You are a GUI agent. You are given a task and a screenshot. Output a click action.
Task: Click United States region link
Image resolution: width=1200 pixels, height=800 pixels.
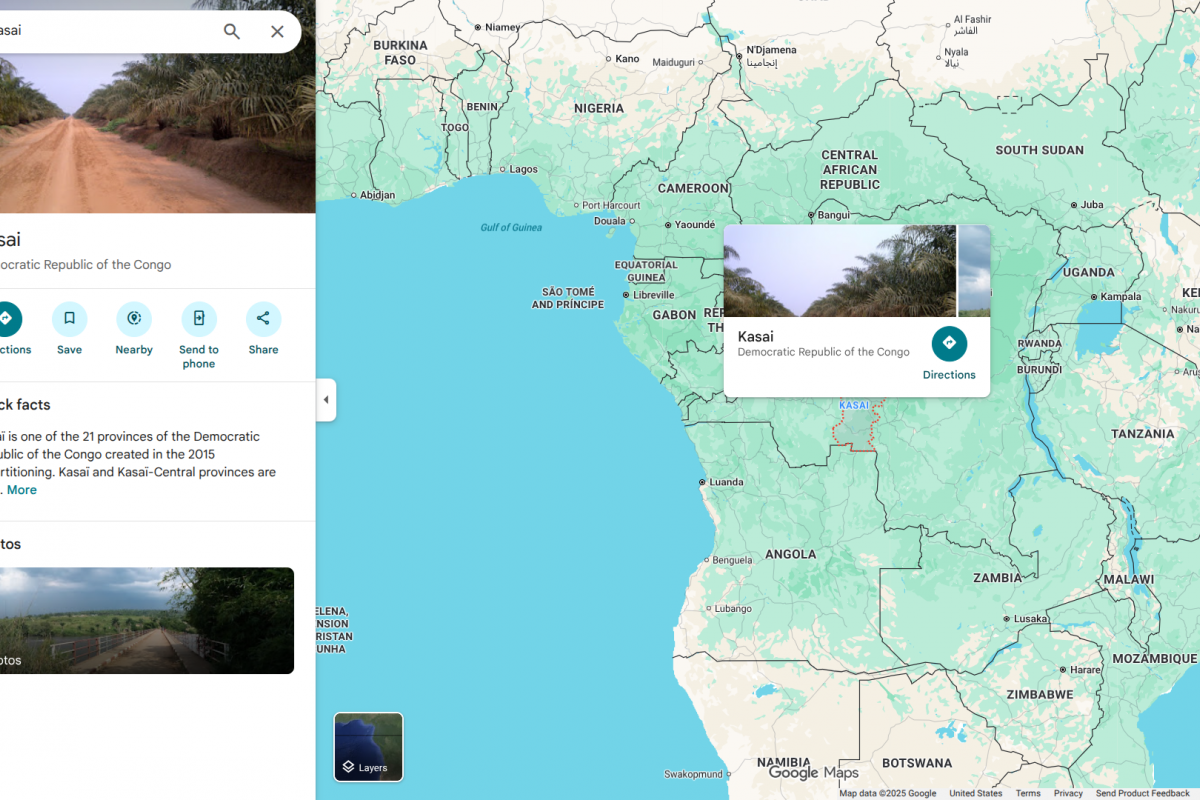pyautogui.click(x=975, y=793)
